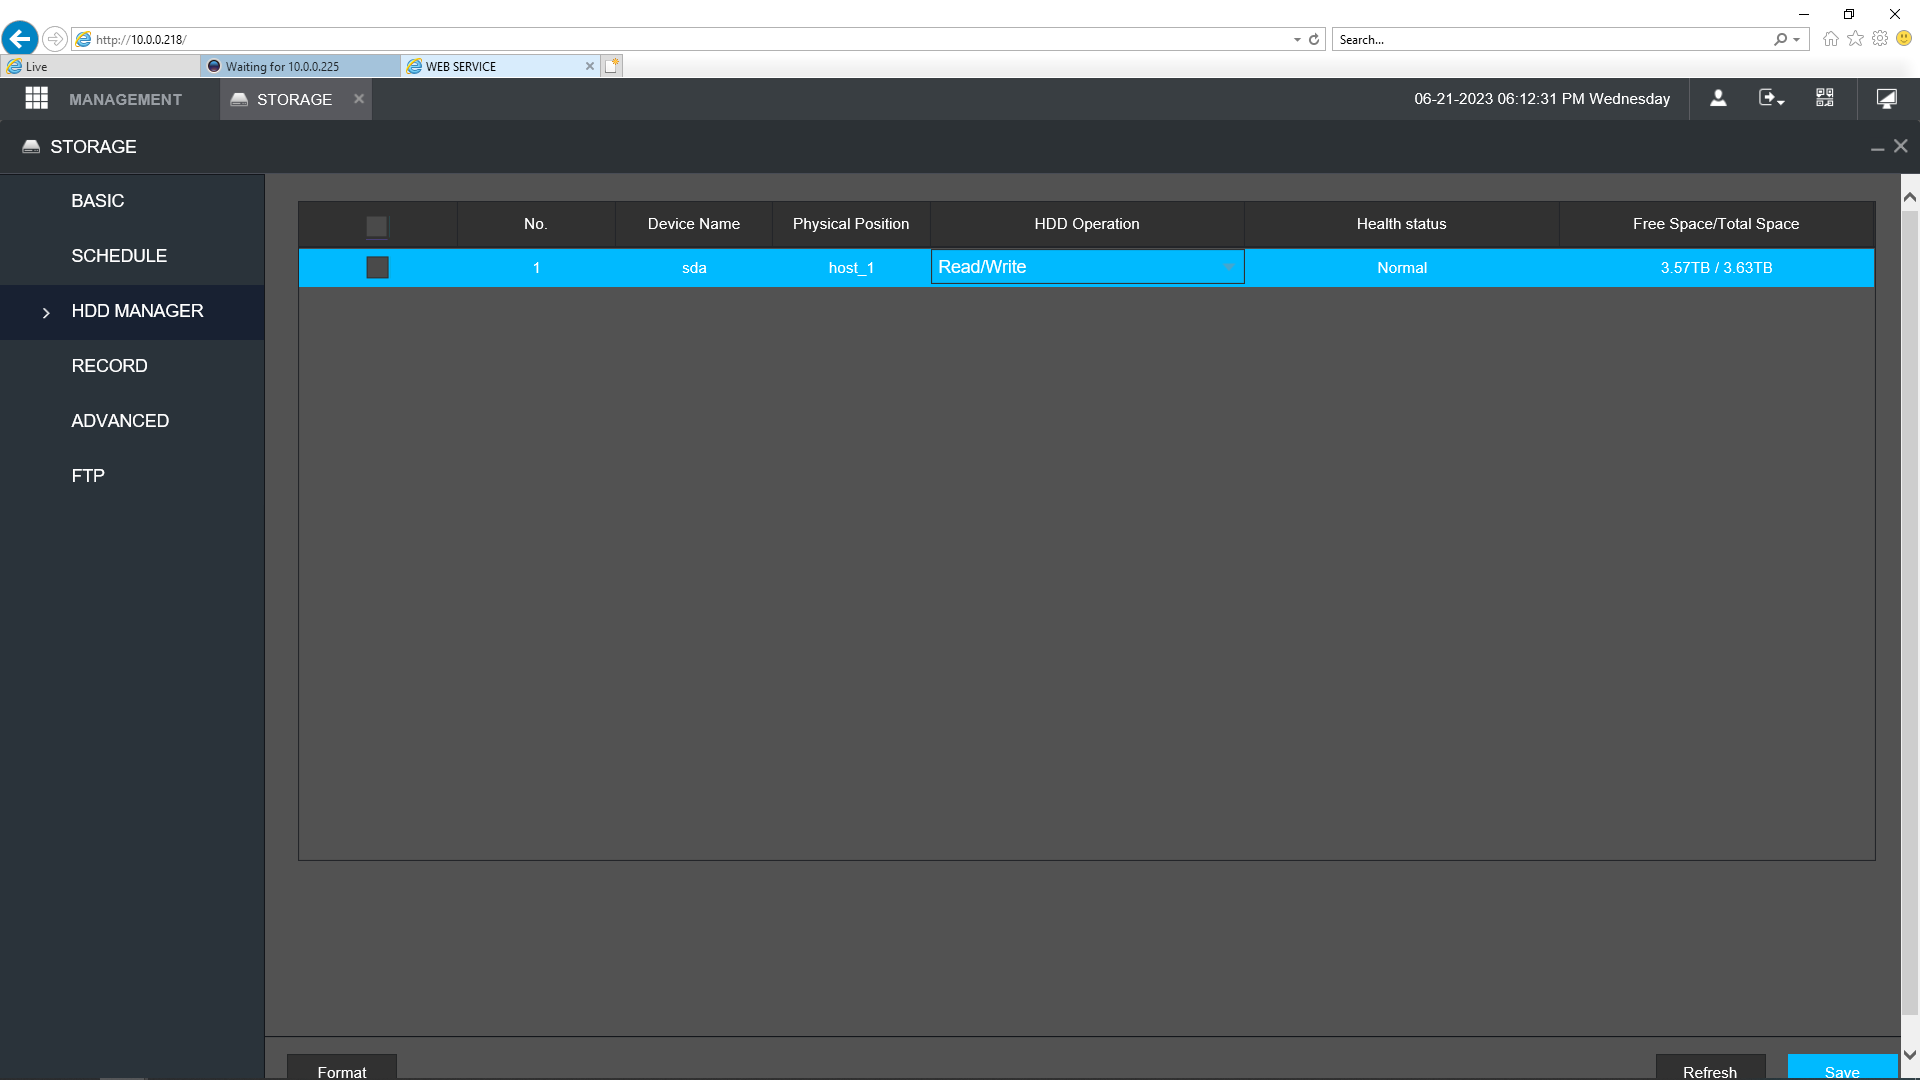
Task: Open the Read/Write HDD Operation dropdown
Action: coord(1087,267)
